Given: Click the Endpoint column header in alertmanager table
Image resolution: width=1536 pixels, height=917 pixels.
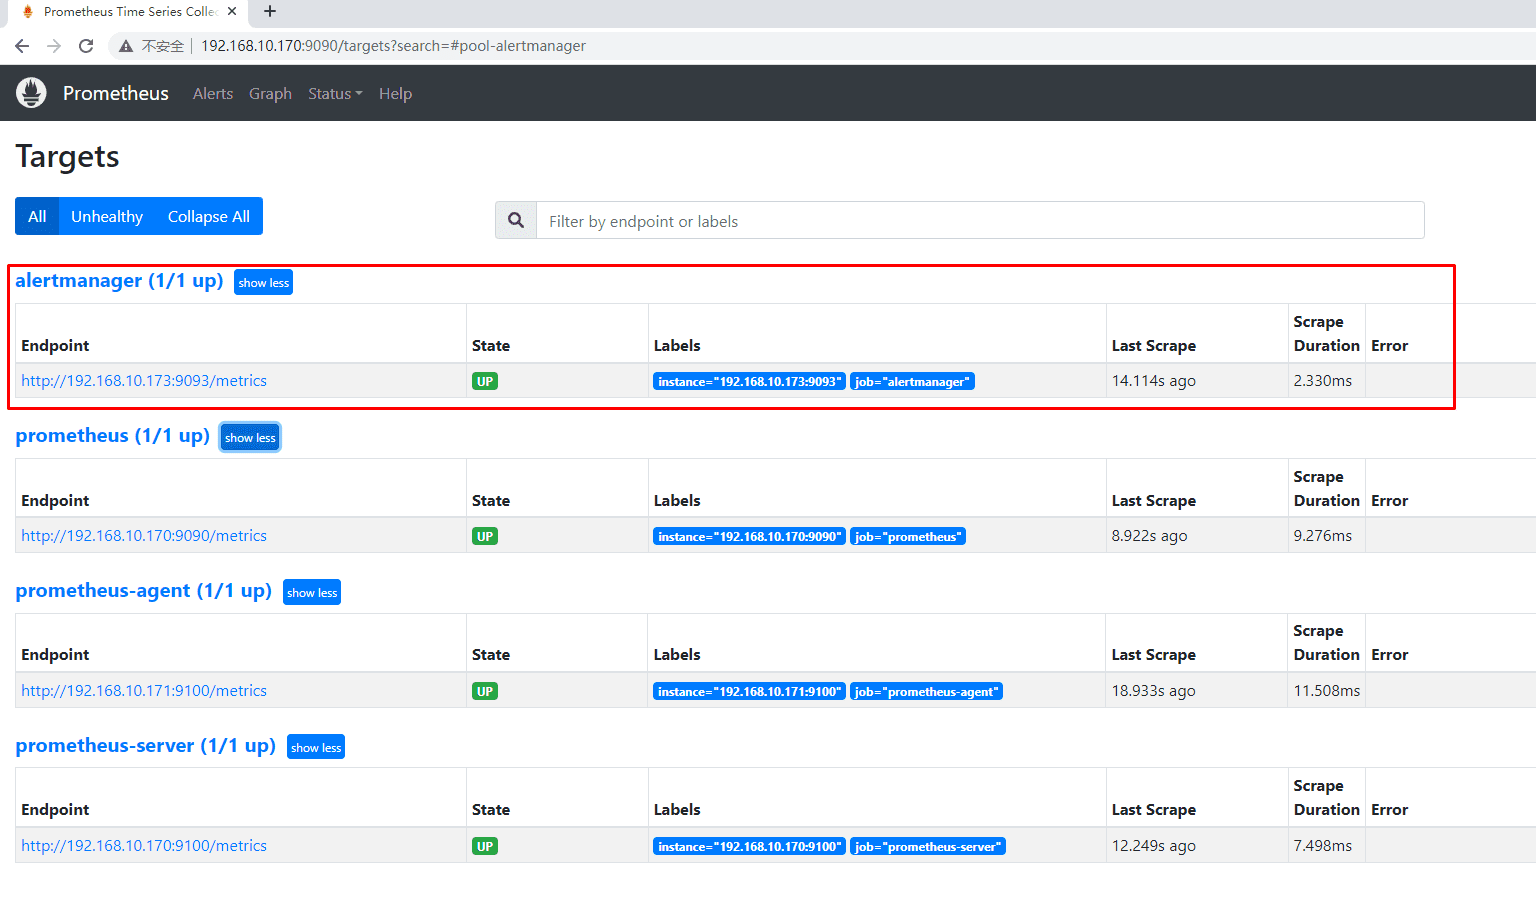Looking at the screenshot, I should click(x=55, y=346).
